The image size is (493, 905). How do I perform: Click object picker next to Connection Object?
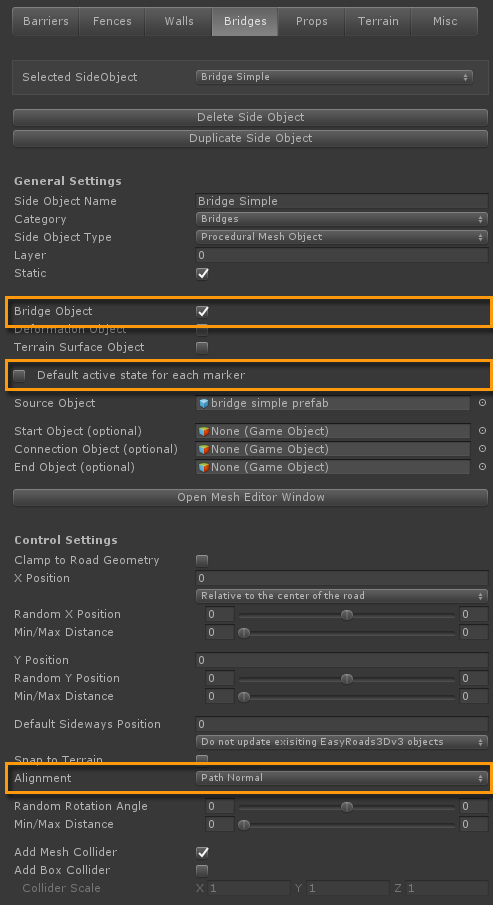(x=483, y=448)
